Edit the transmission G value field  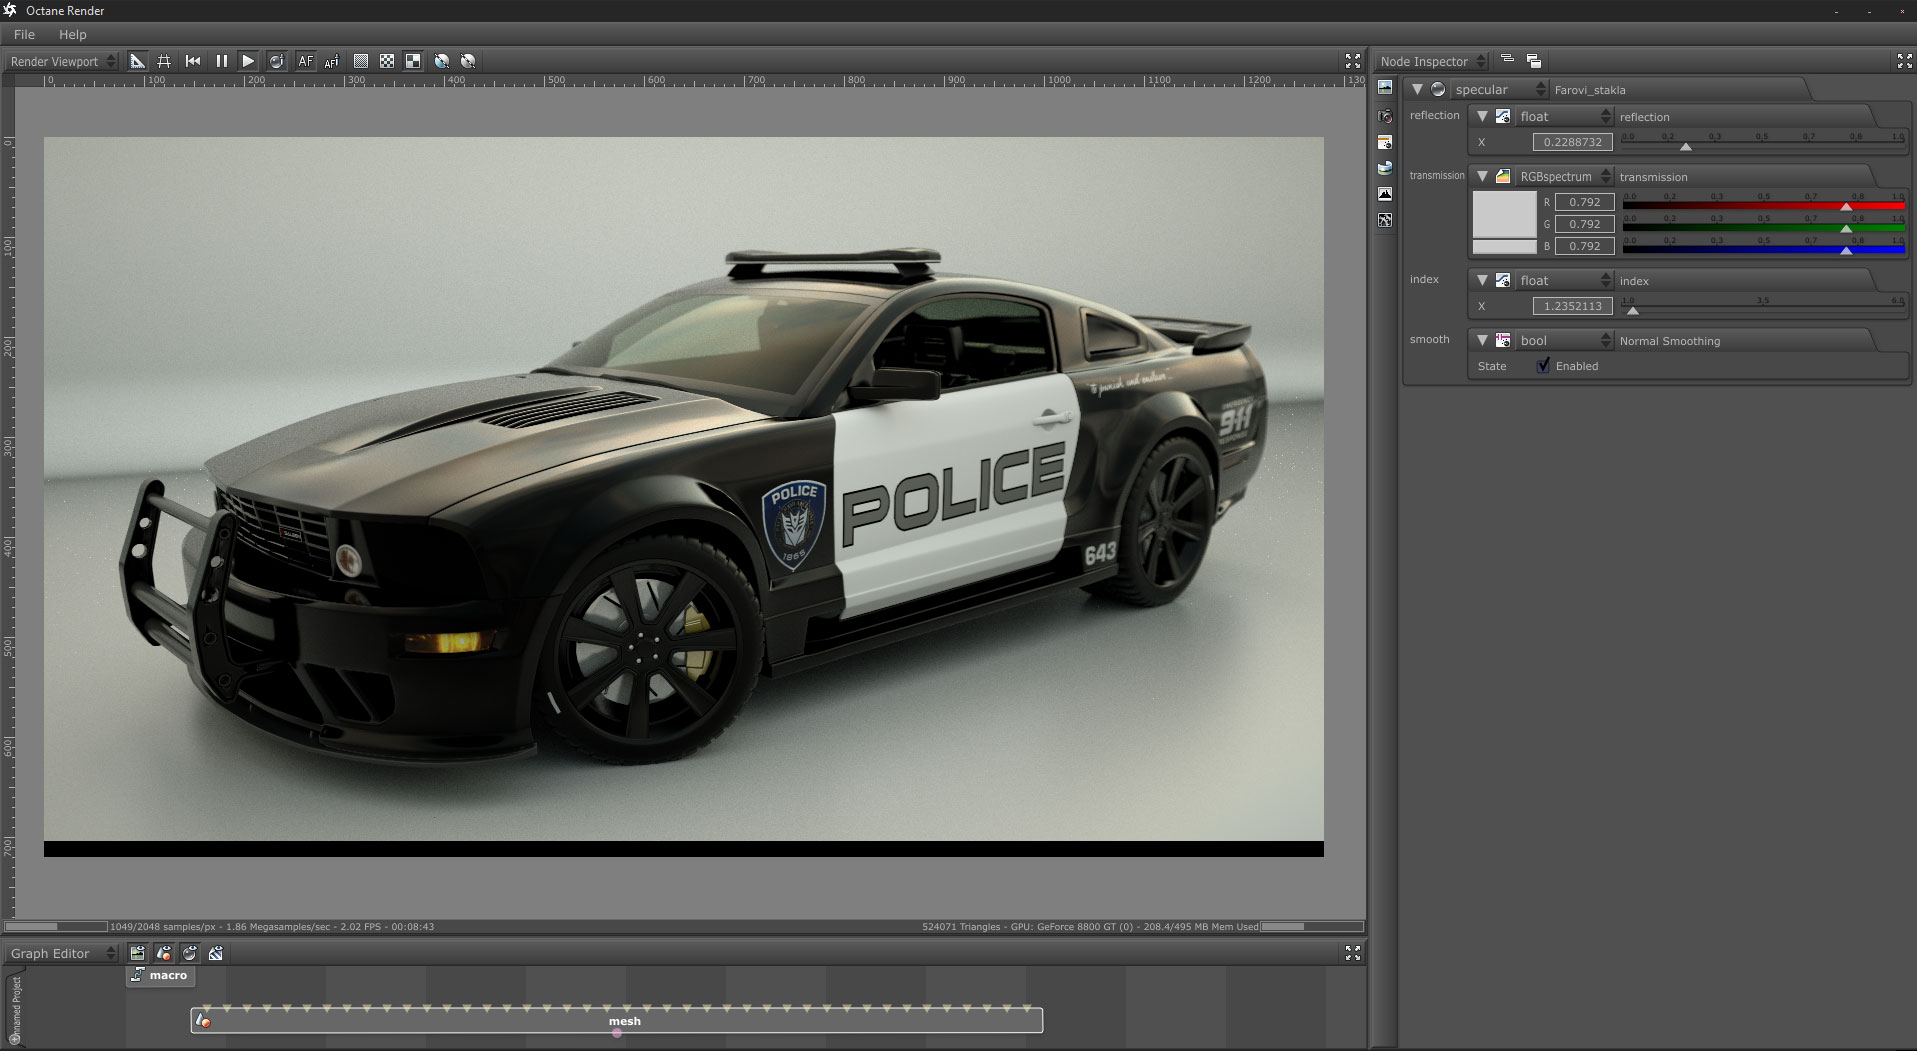coord(1585,224)
